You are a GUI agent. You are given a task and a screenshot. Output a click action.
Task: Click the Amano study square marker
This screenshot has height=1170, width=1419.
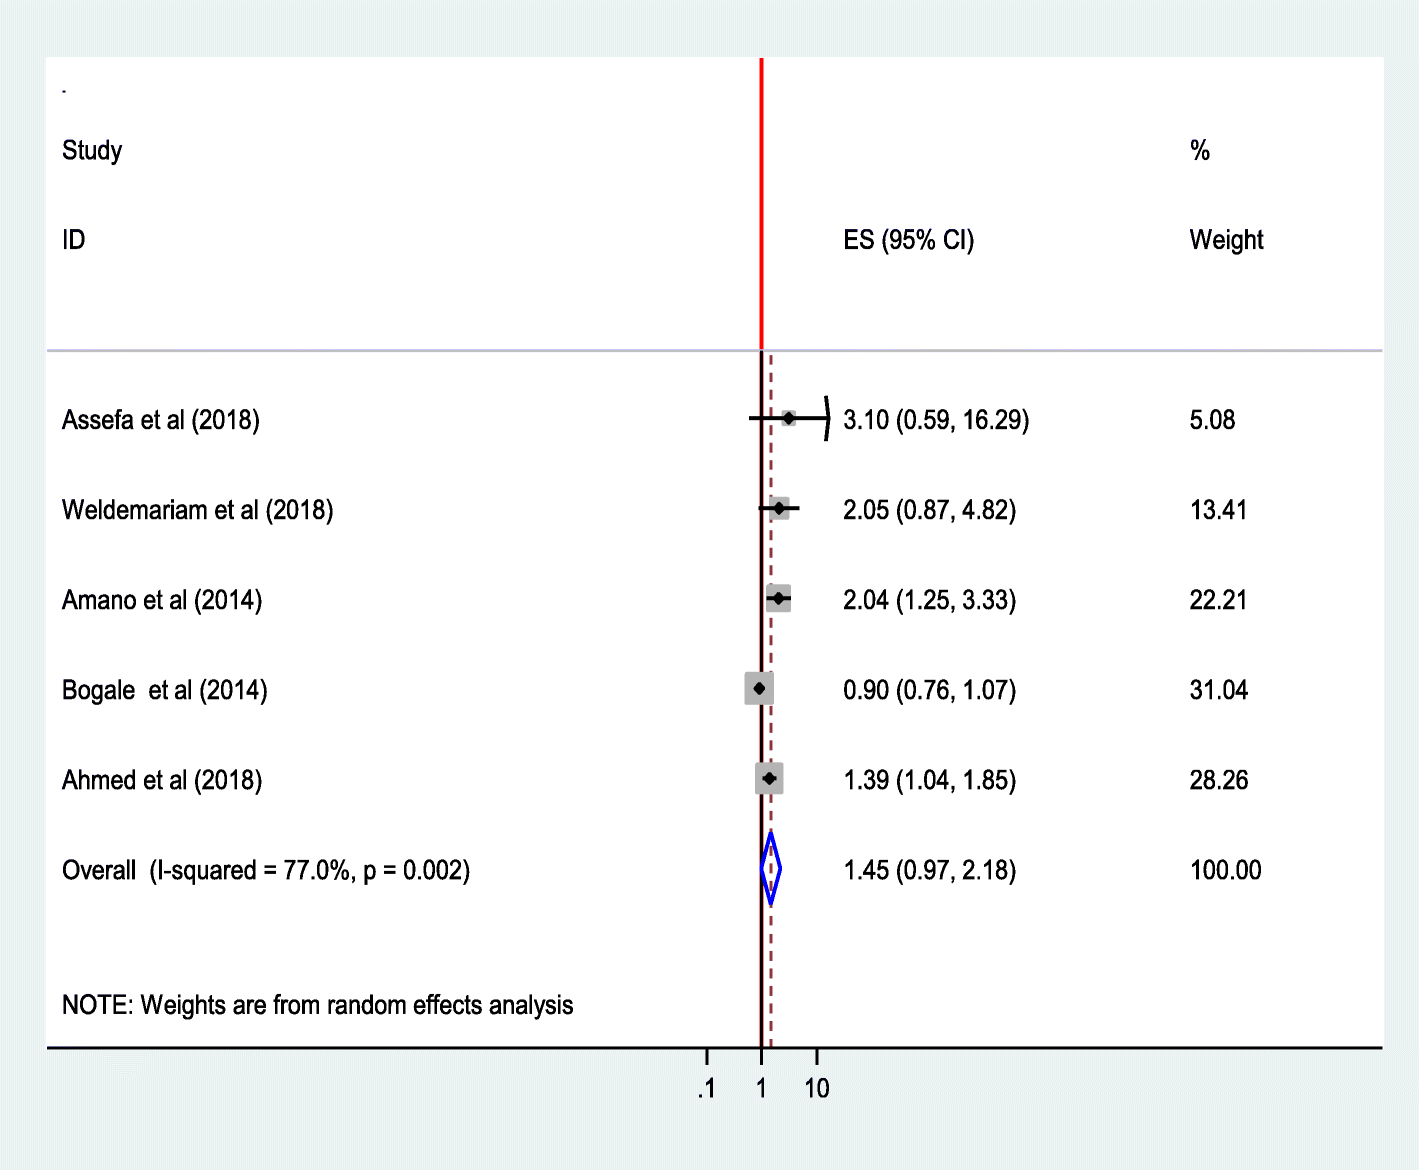pyautogui.click(x=778, y=599)
